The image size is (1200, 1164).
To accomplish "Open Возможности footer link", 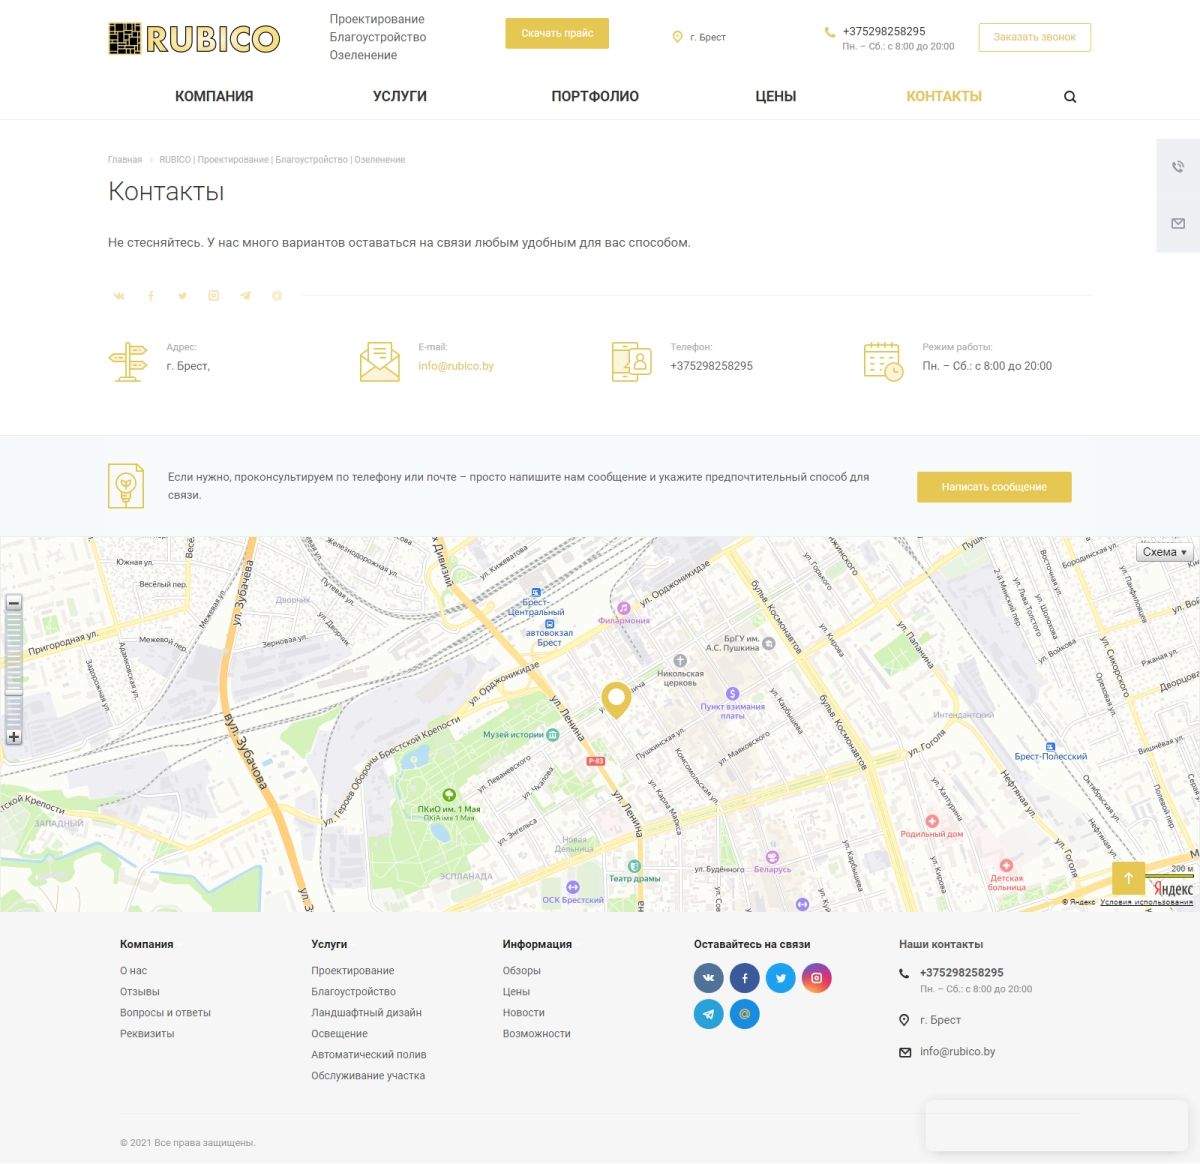I will coord(537,1034).
